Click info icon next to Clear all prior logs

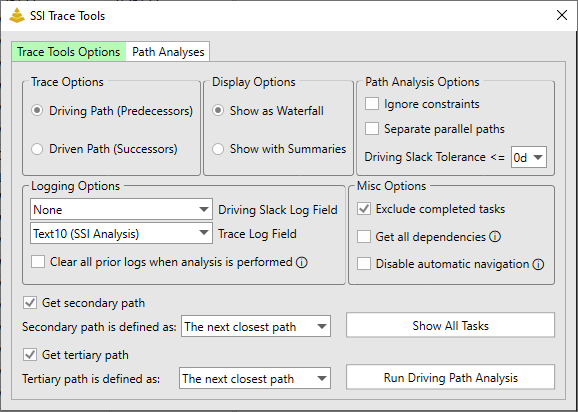(302, 262)
